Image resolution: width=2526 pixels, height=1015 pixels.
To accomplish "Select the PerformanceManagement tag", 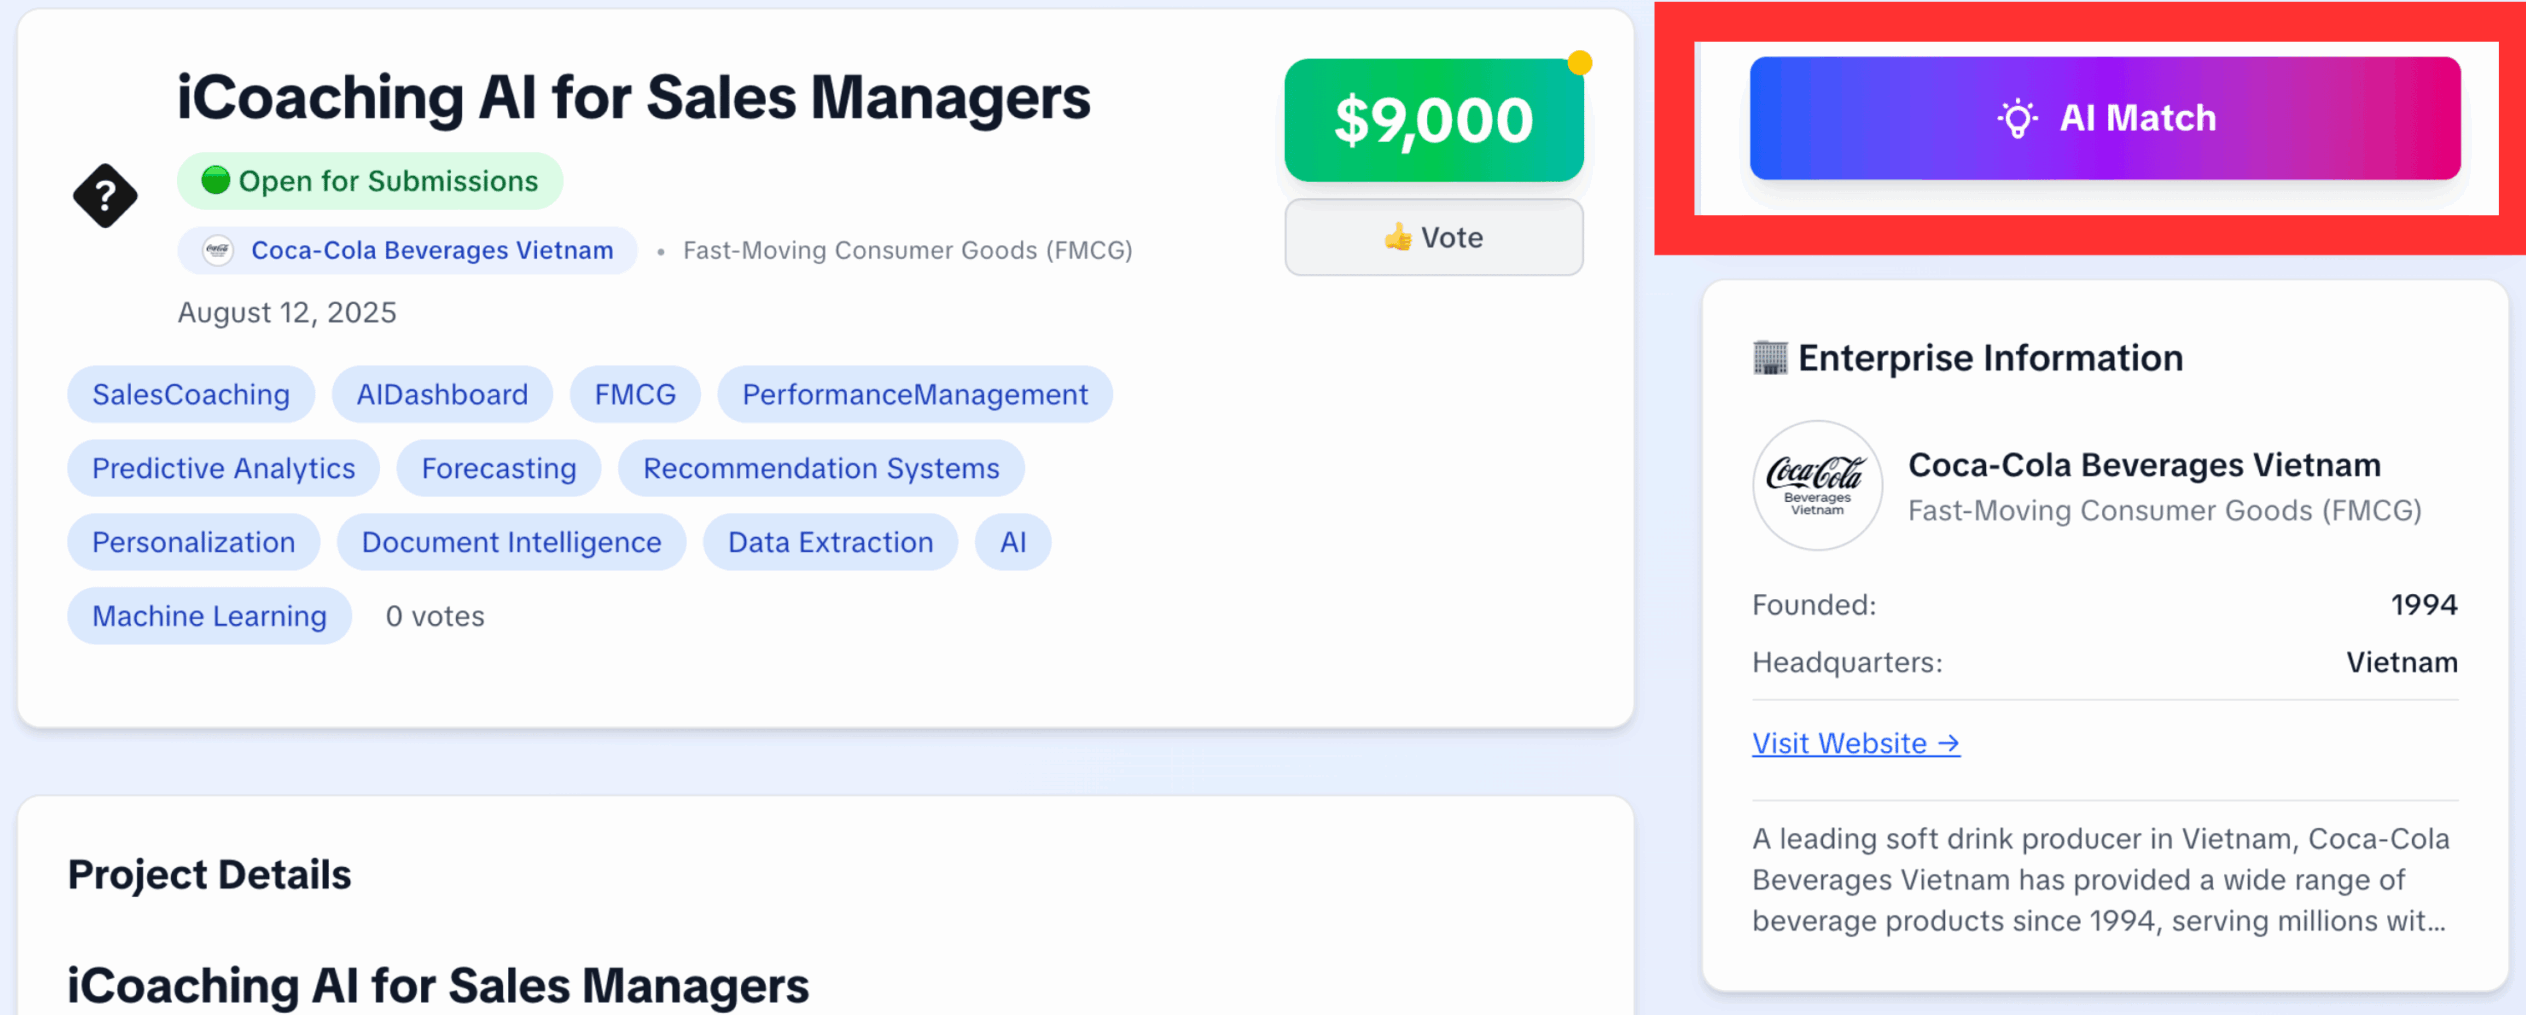I will [x=915, y=394].
